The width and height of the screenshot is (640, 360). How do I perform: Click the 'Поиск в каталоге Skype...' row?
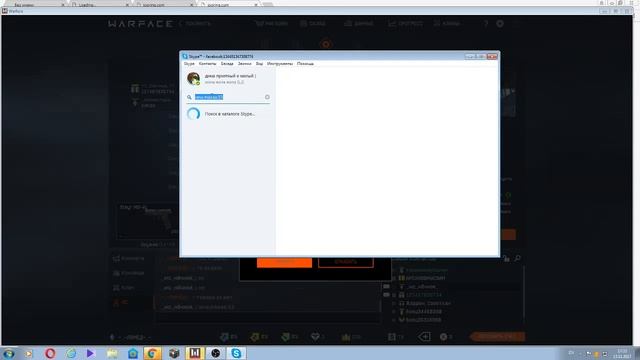pos(228,114)
